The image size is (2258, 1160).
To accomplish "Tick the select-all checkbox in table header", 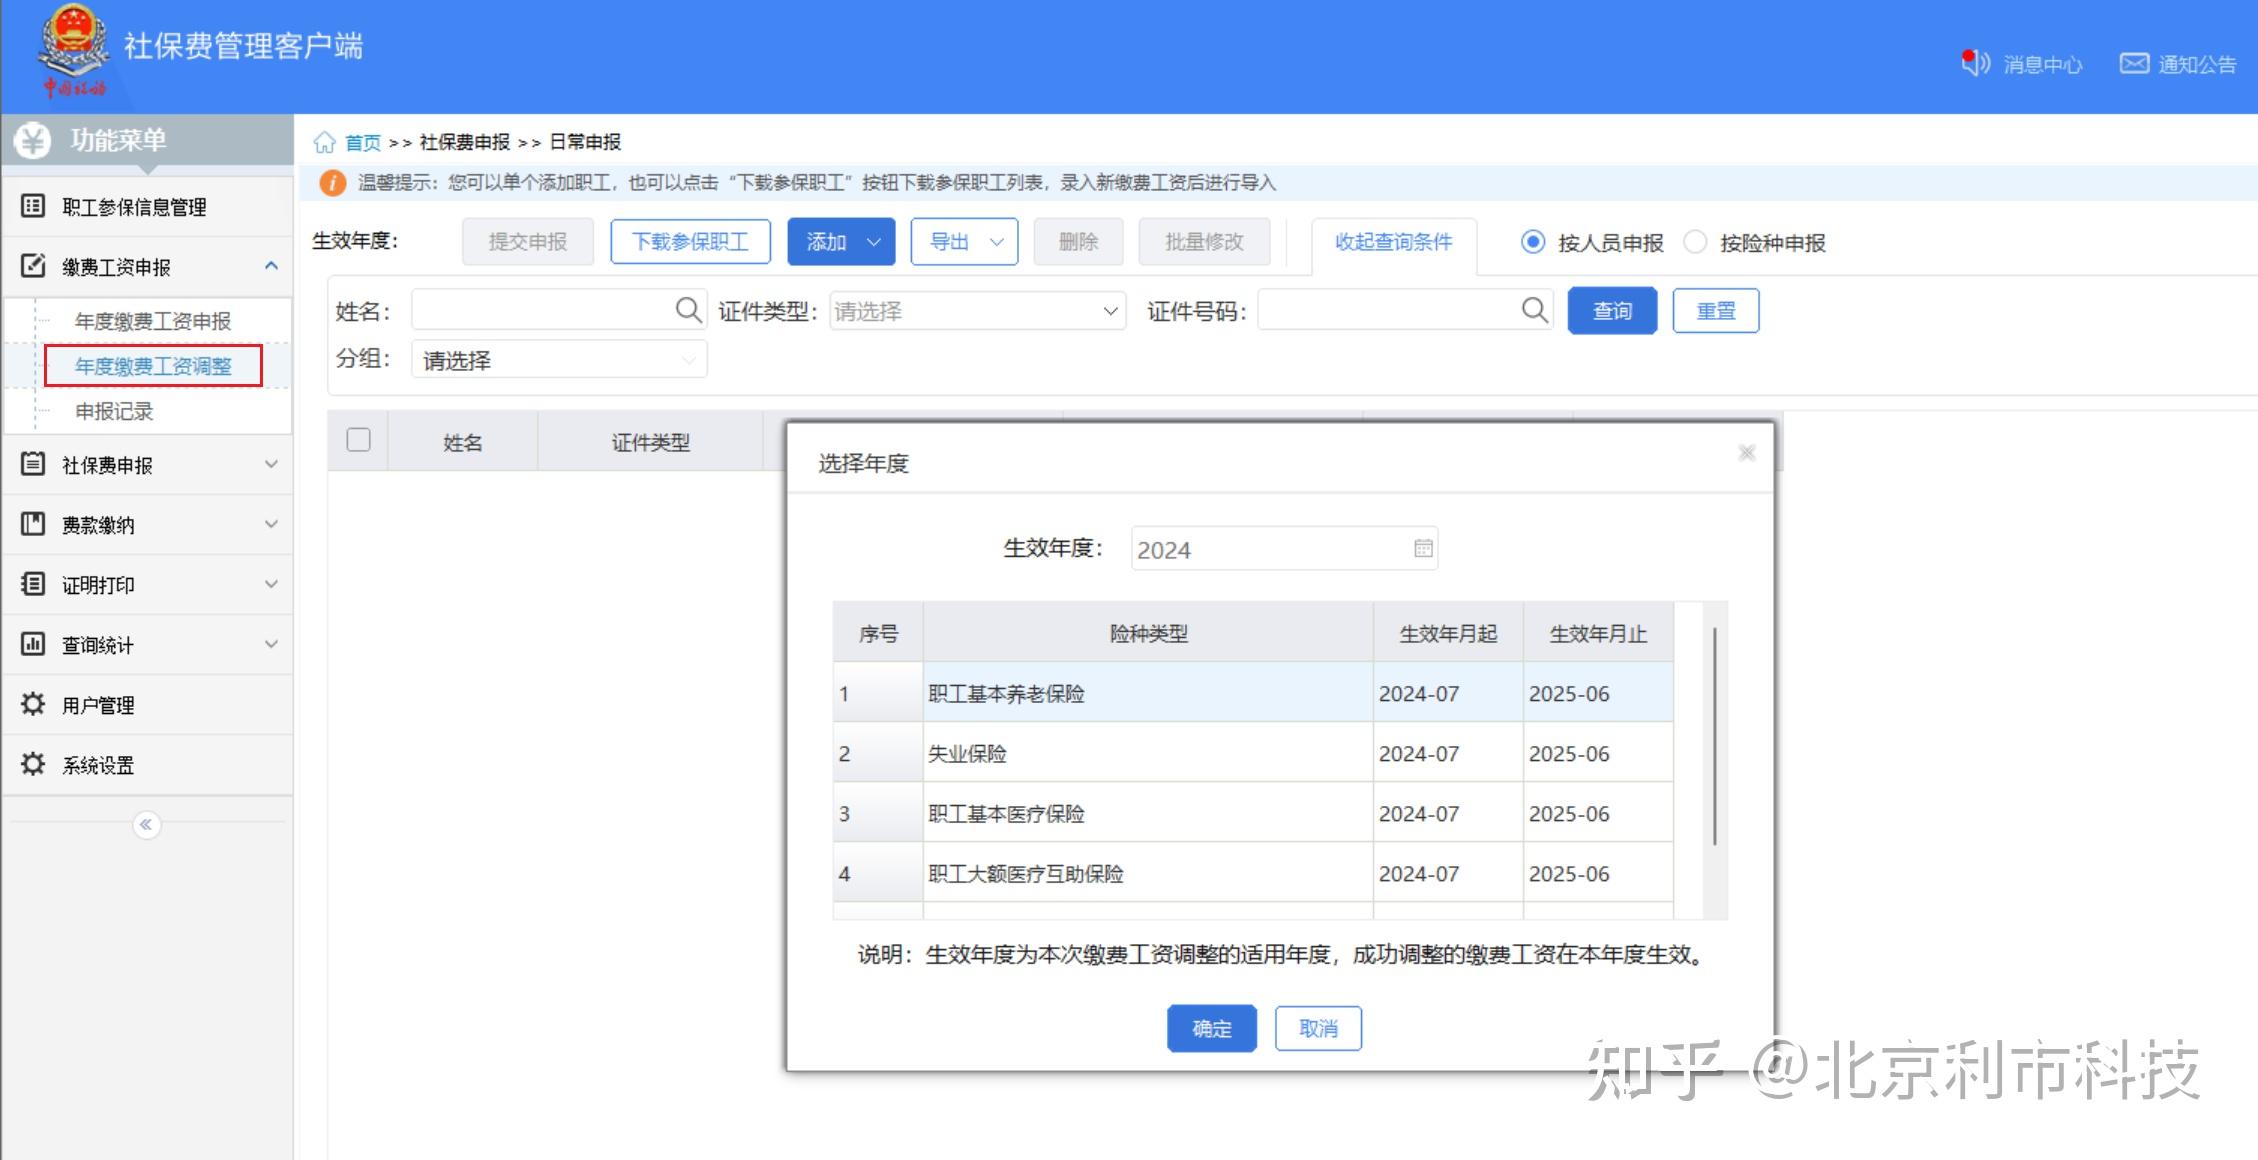I will point(358,440).
